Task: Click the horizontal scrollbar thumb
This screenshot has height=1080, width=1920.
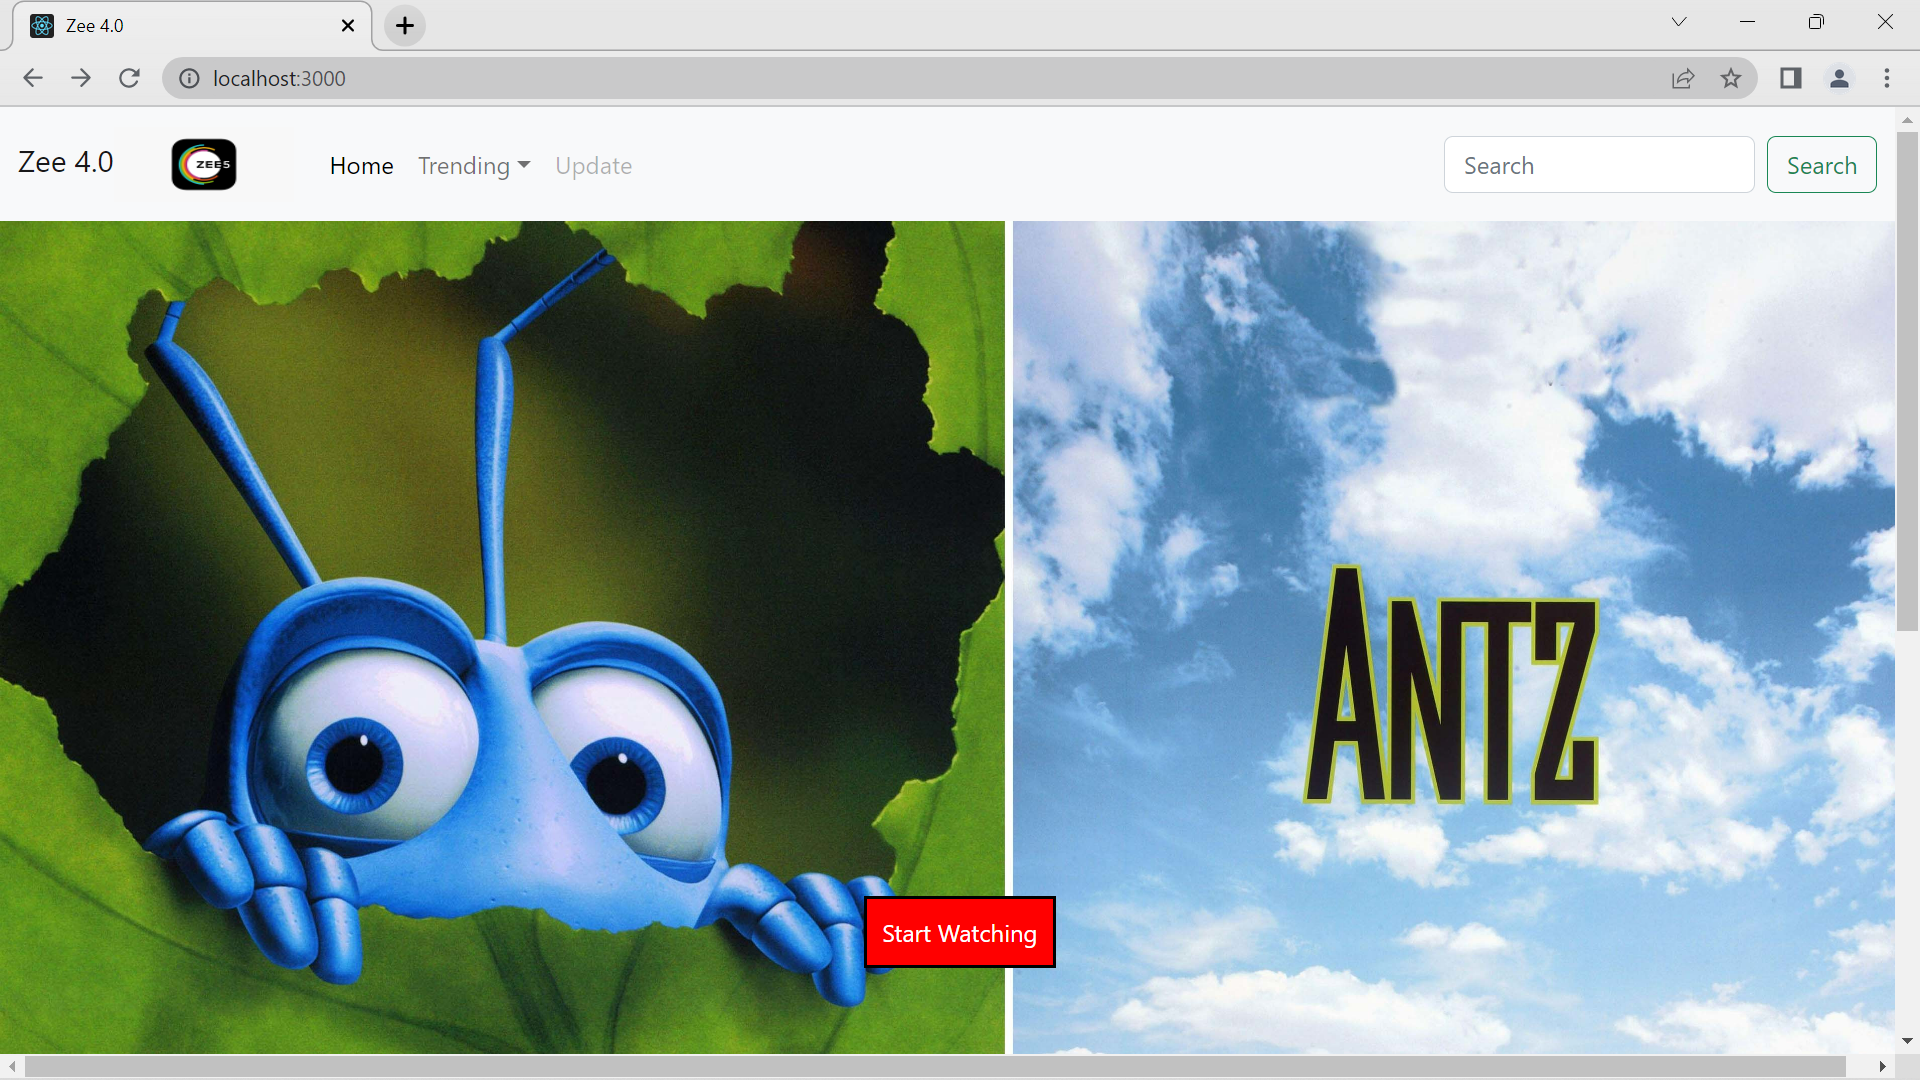Action: tap(935, 1067)
